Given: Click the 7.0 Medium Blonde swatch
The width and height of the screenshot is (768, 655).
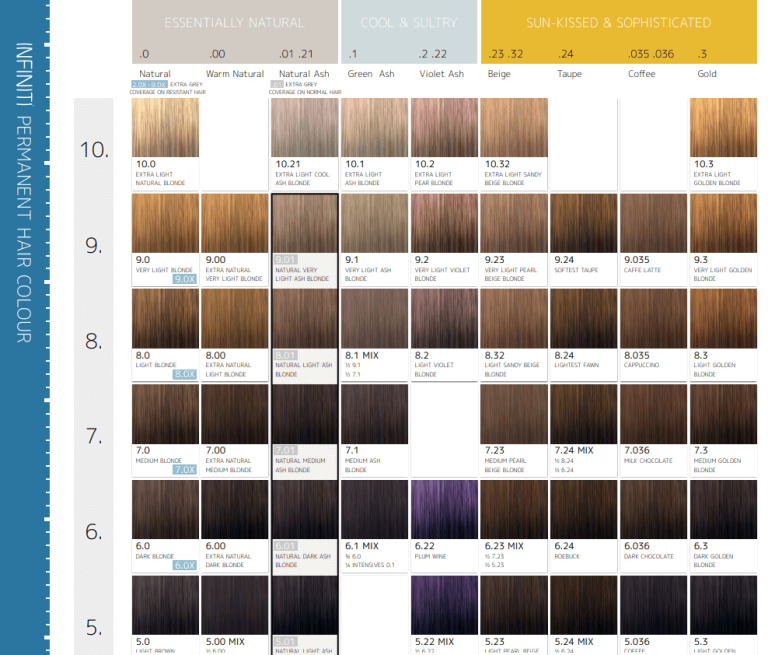Looking at the screenshot, I should click(165, 414).
